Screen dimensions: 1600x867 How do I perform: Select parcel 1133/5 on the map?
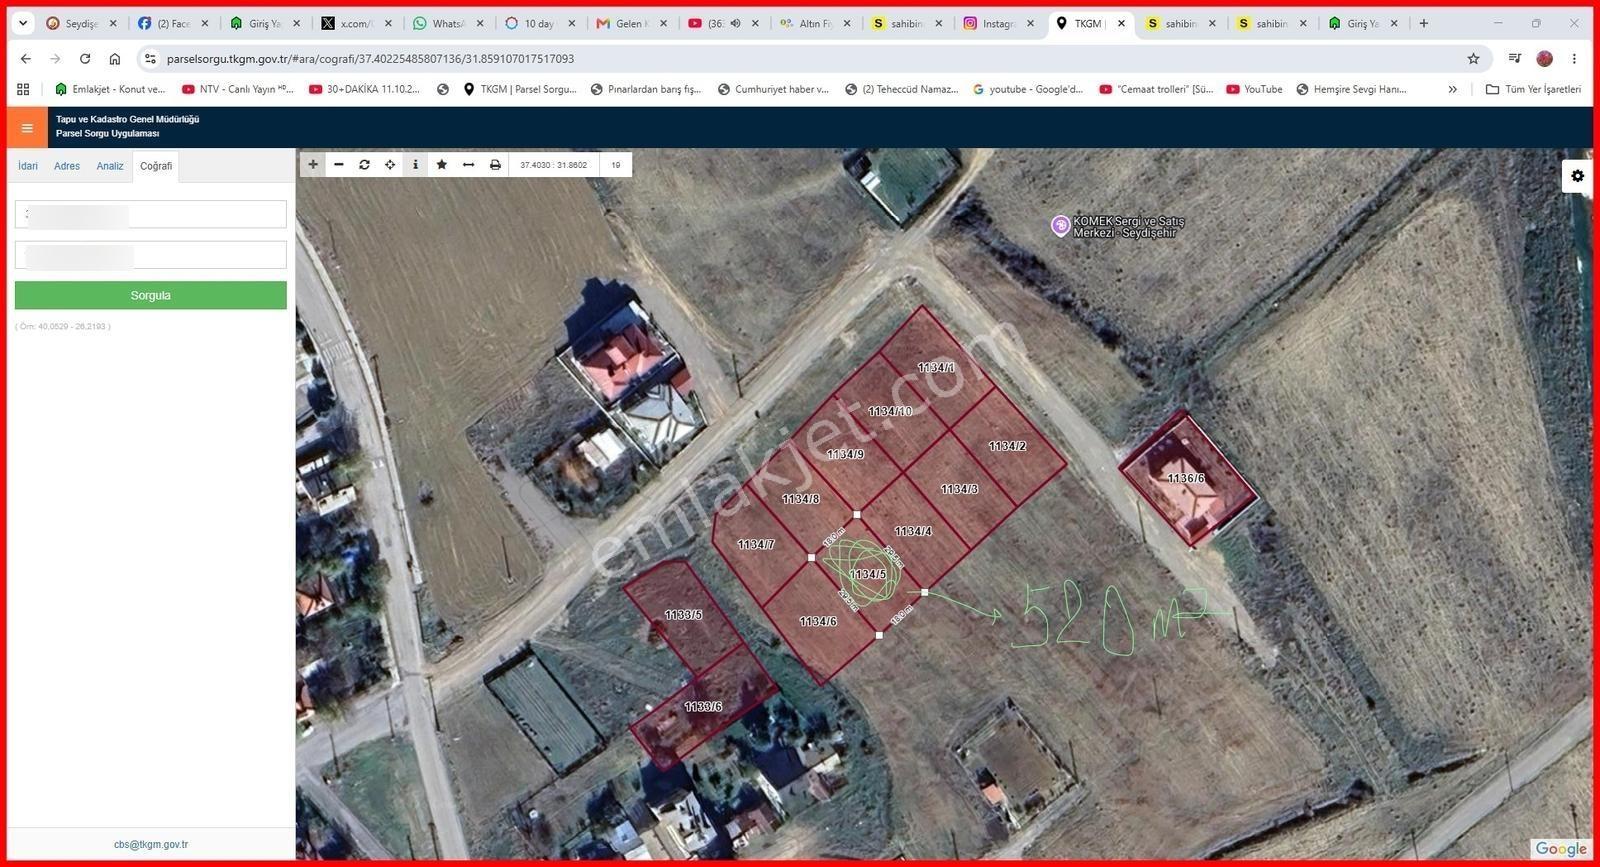click(x=683, y=615)
